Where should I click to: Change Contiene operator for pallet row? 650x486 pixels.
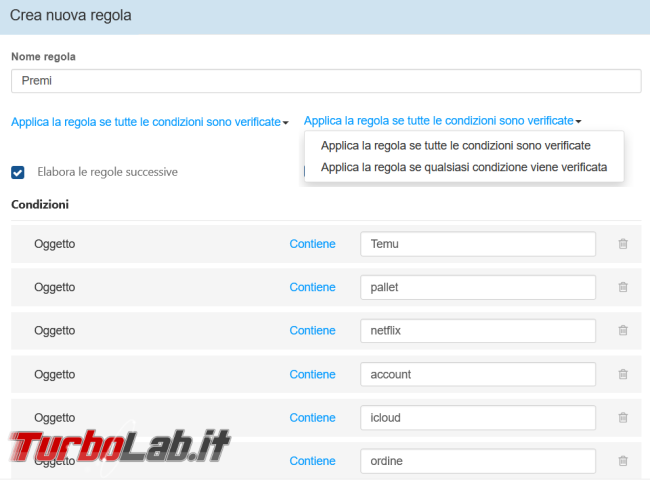click(x=312, y=287)
